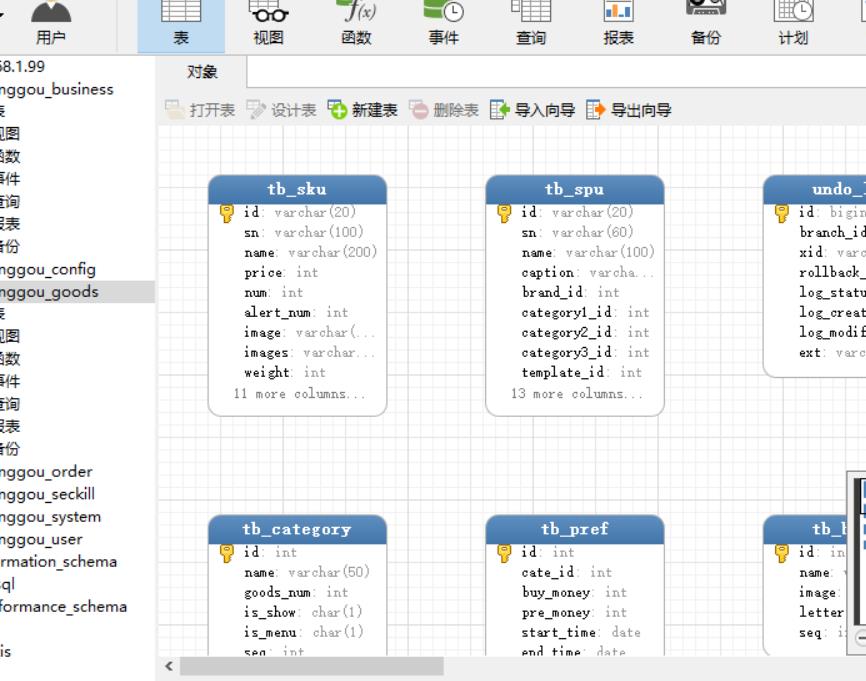Open the 函数 (Function) toolbar icon

tap(356, 24)
